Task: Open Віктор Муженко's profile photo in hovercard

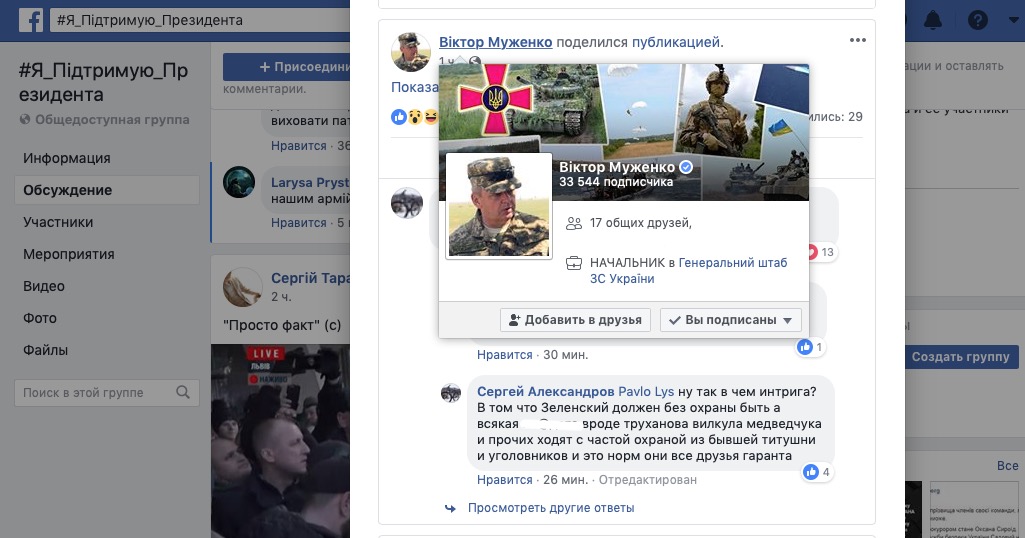Action: 499,206
